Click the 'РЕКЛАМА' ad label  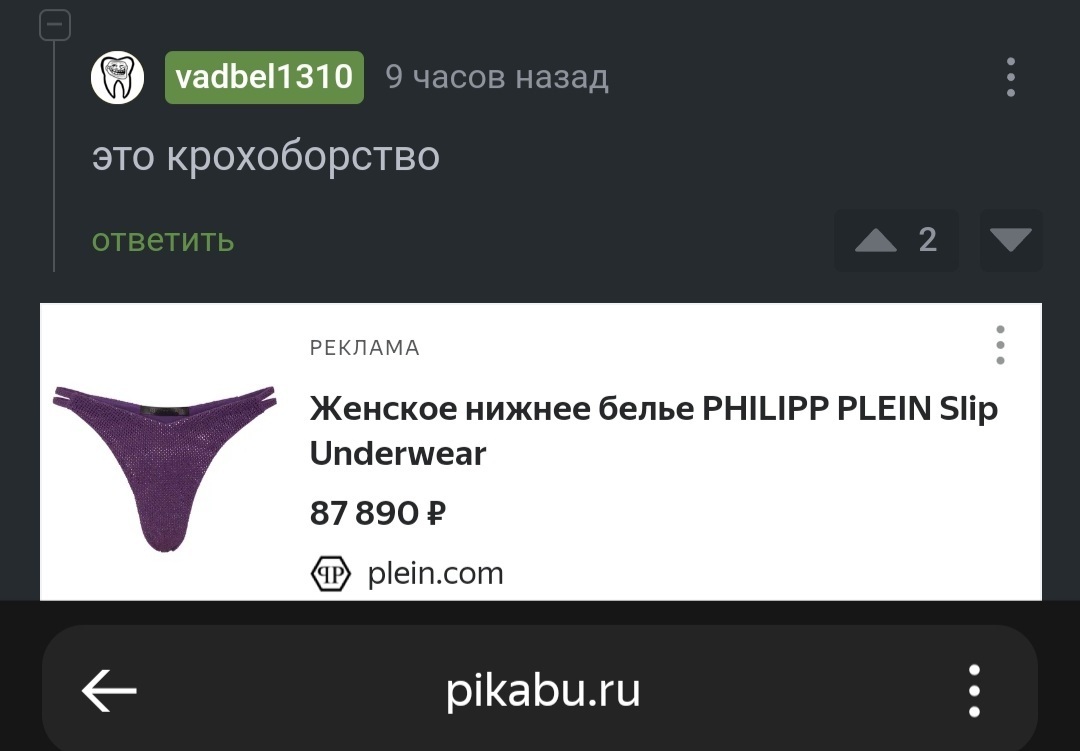point(365,348)
